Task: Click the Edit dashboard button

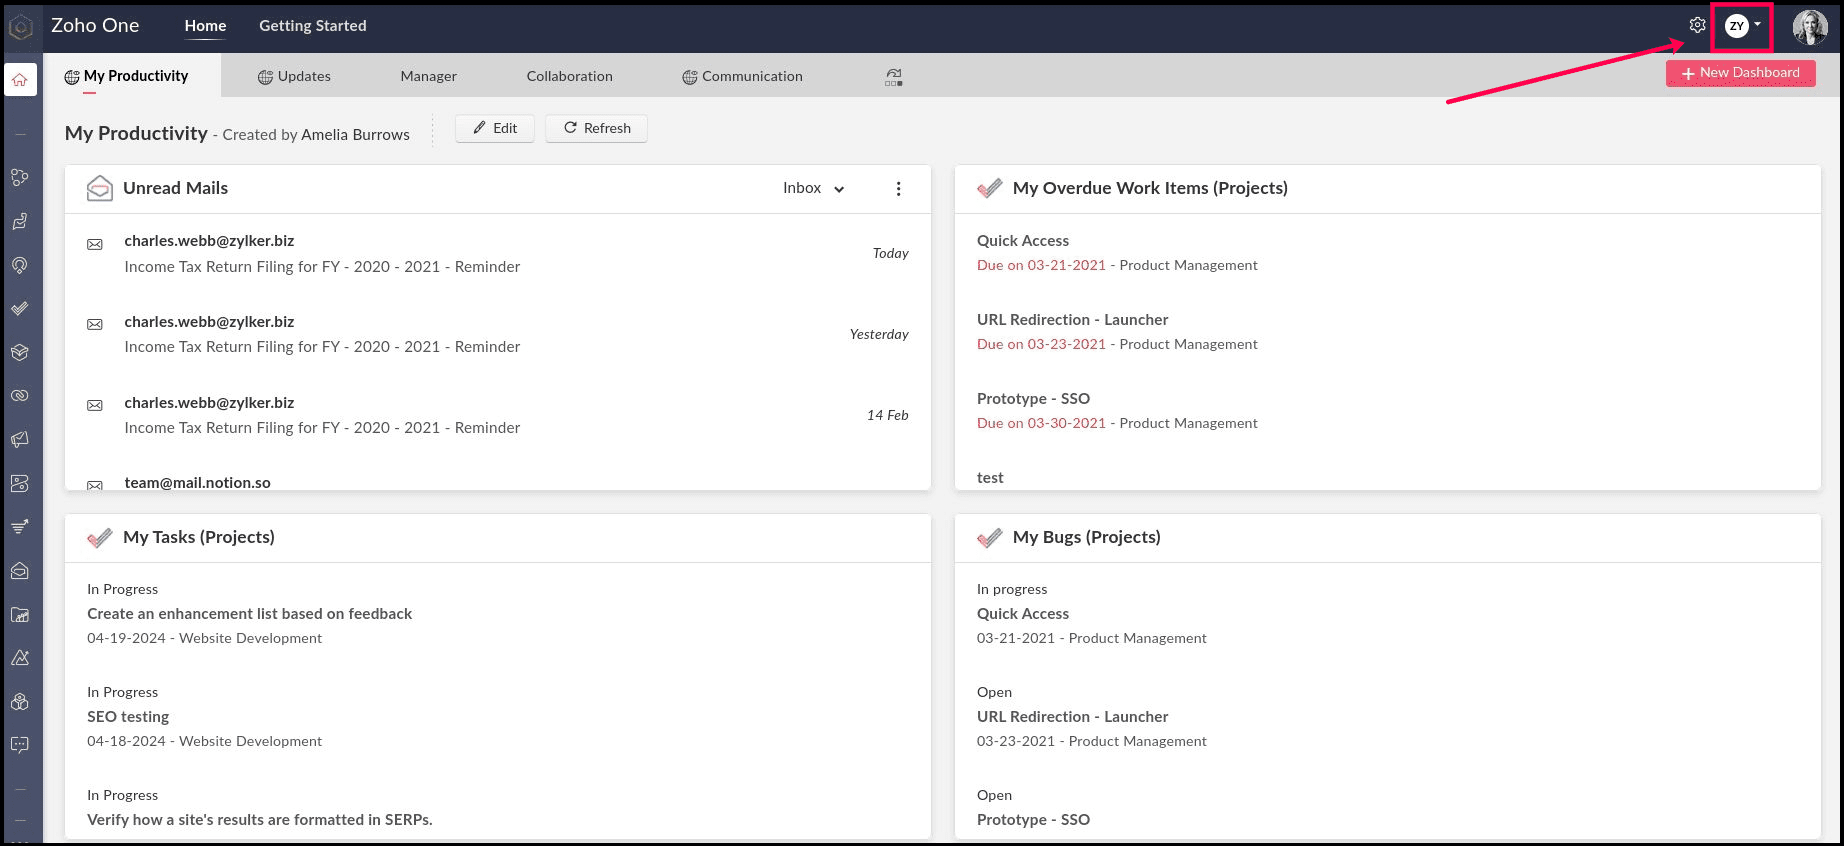Action: [495, 128]
